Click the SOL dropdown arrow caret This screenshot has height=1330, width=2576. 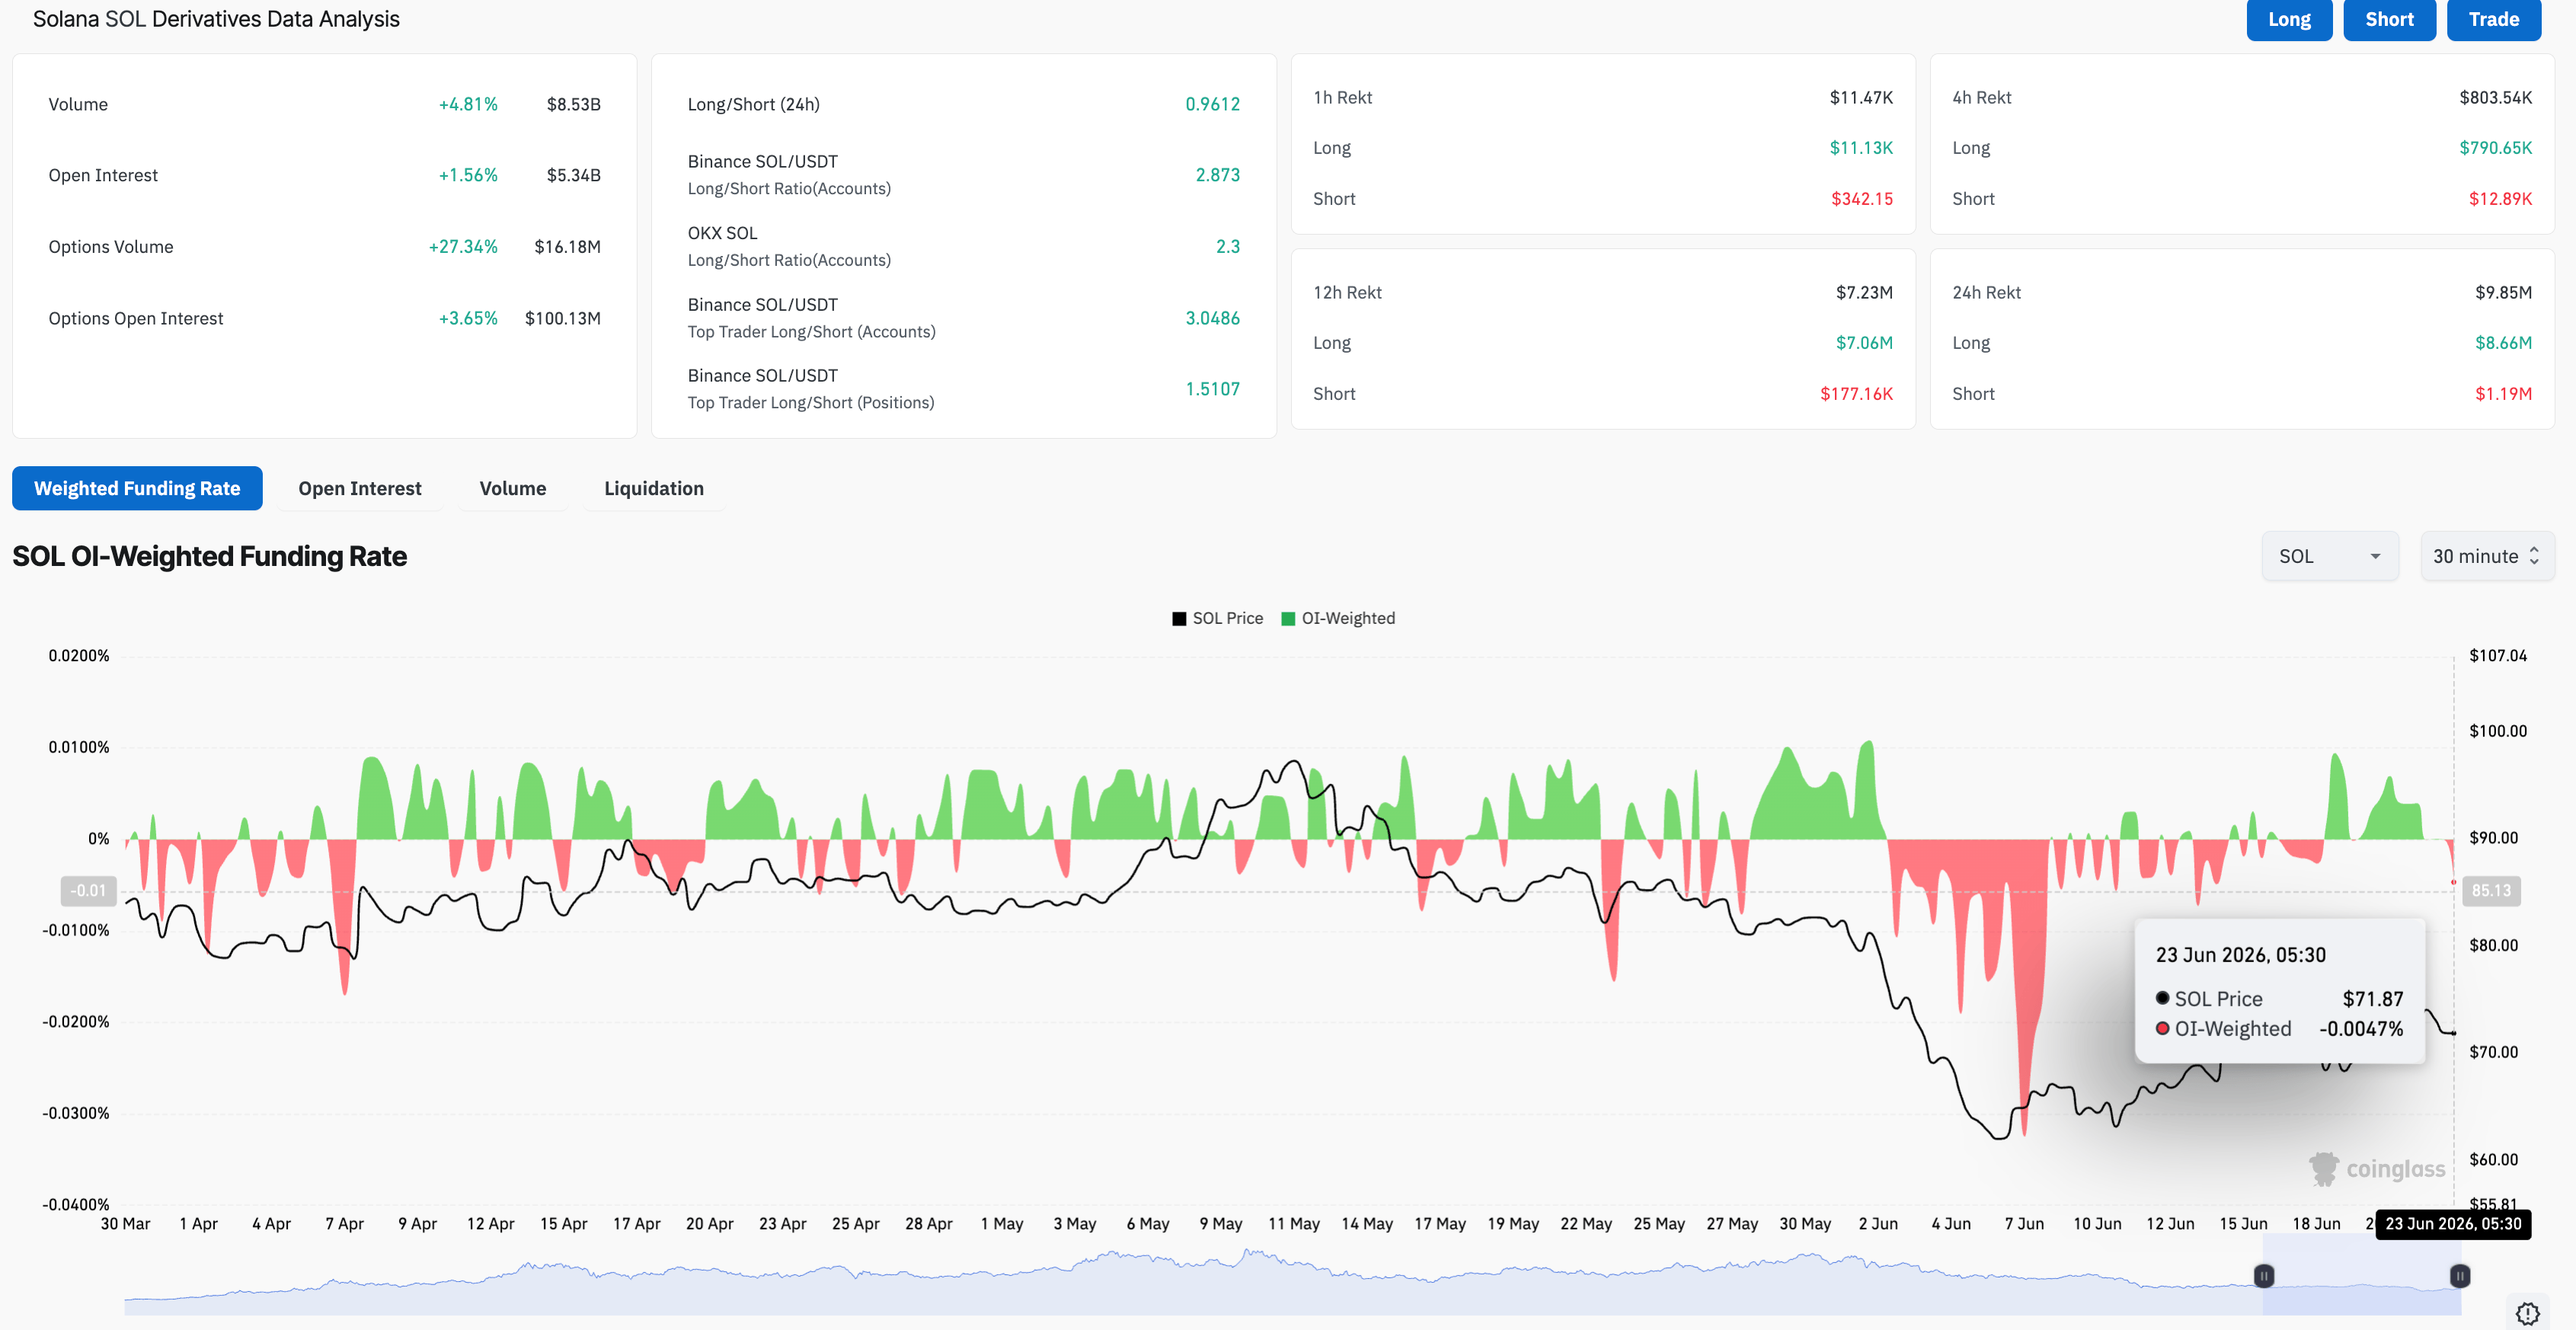[2375, 556]
